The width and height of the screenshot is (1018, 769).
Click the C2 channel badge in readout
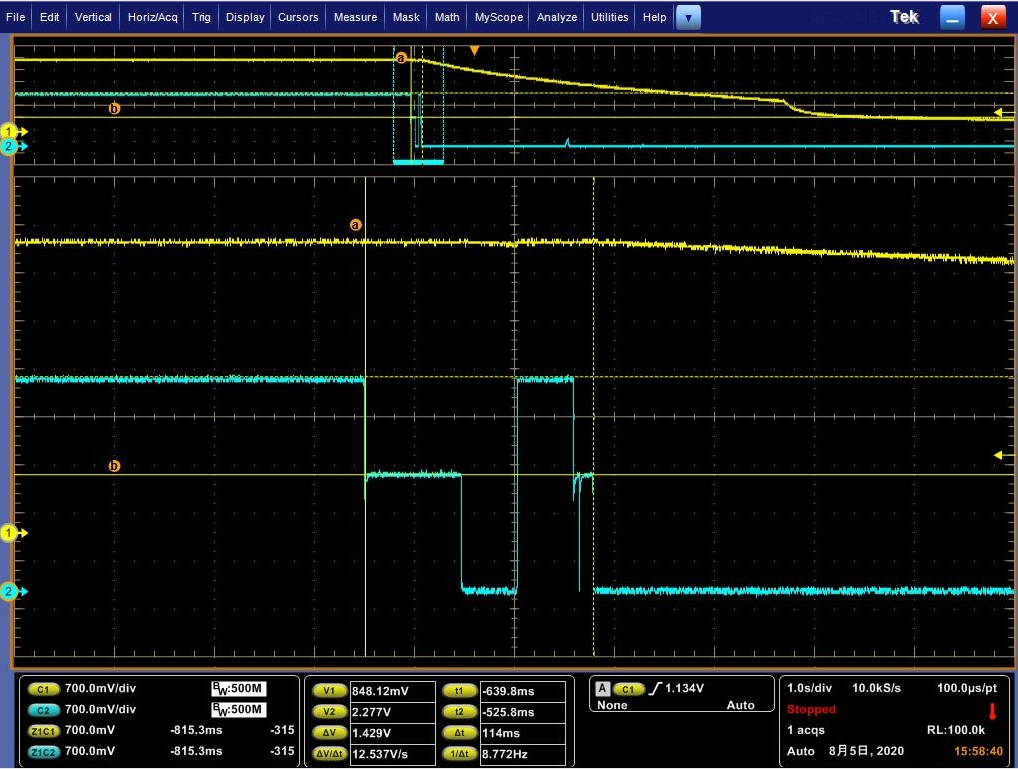[43, 710]
